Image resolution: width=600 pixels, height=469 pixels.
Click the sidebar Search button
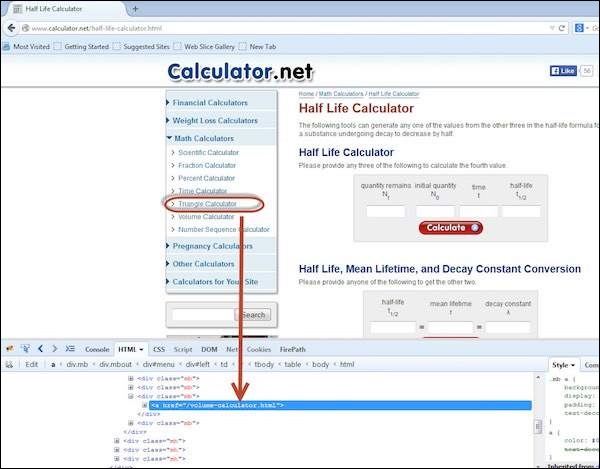coord(253,315)
